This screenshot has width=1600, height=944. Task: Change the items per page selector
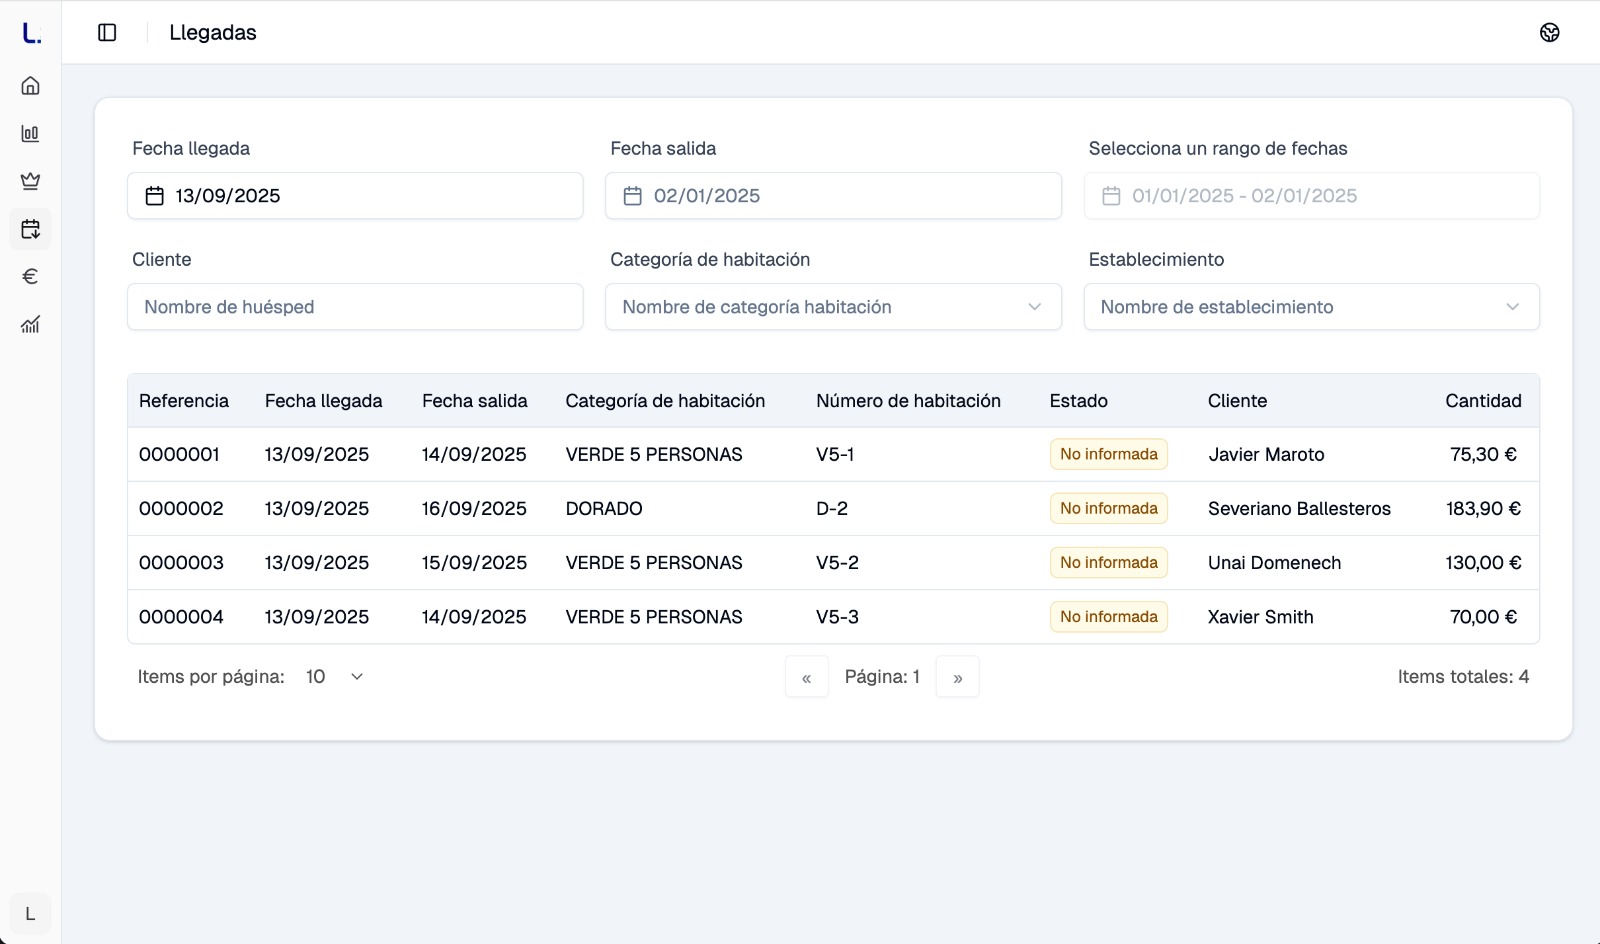334,677
